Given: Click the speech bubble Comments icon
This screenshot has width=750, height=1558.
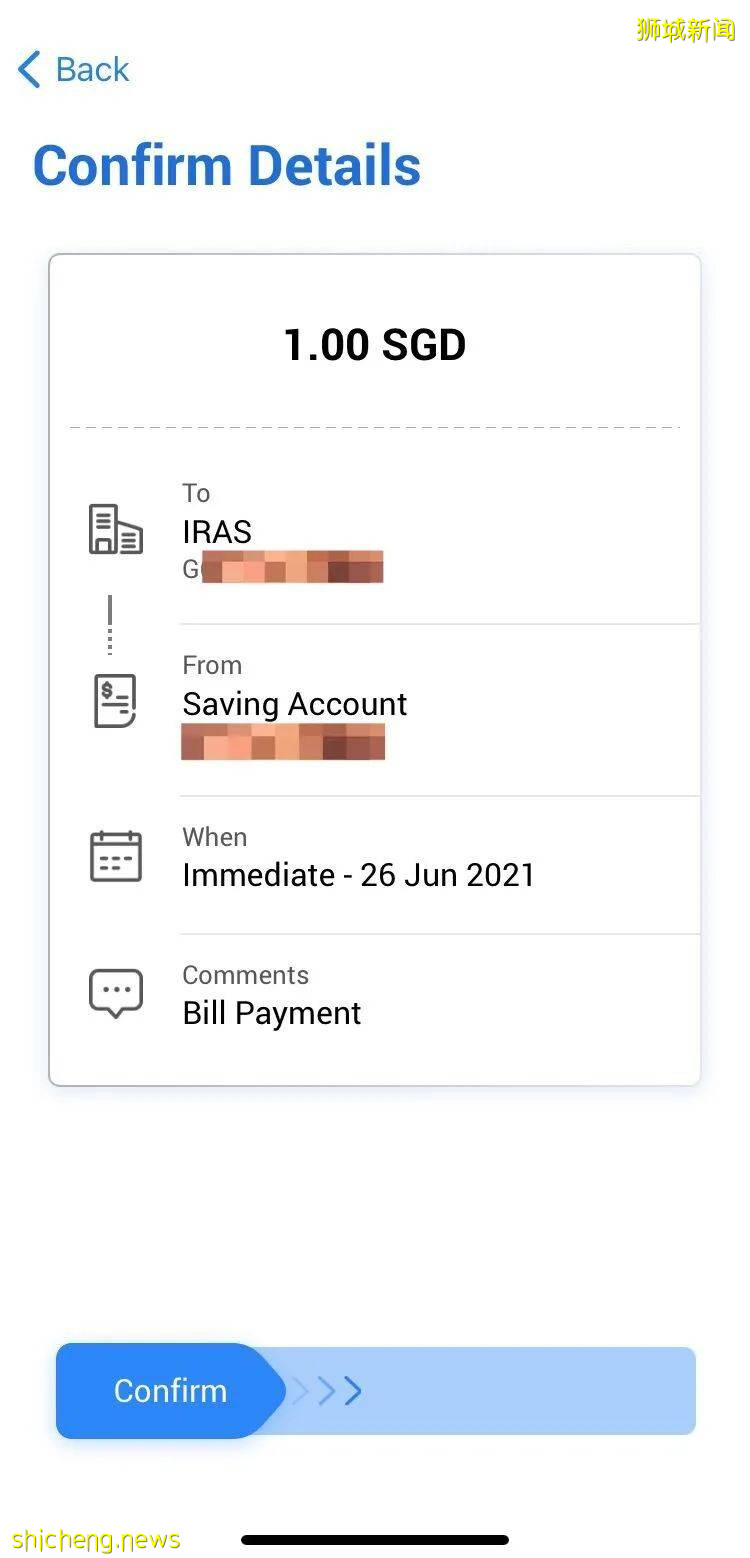Looking at the screenshot, I should tap(116, 993).
